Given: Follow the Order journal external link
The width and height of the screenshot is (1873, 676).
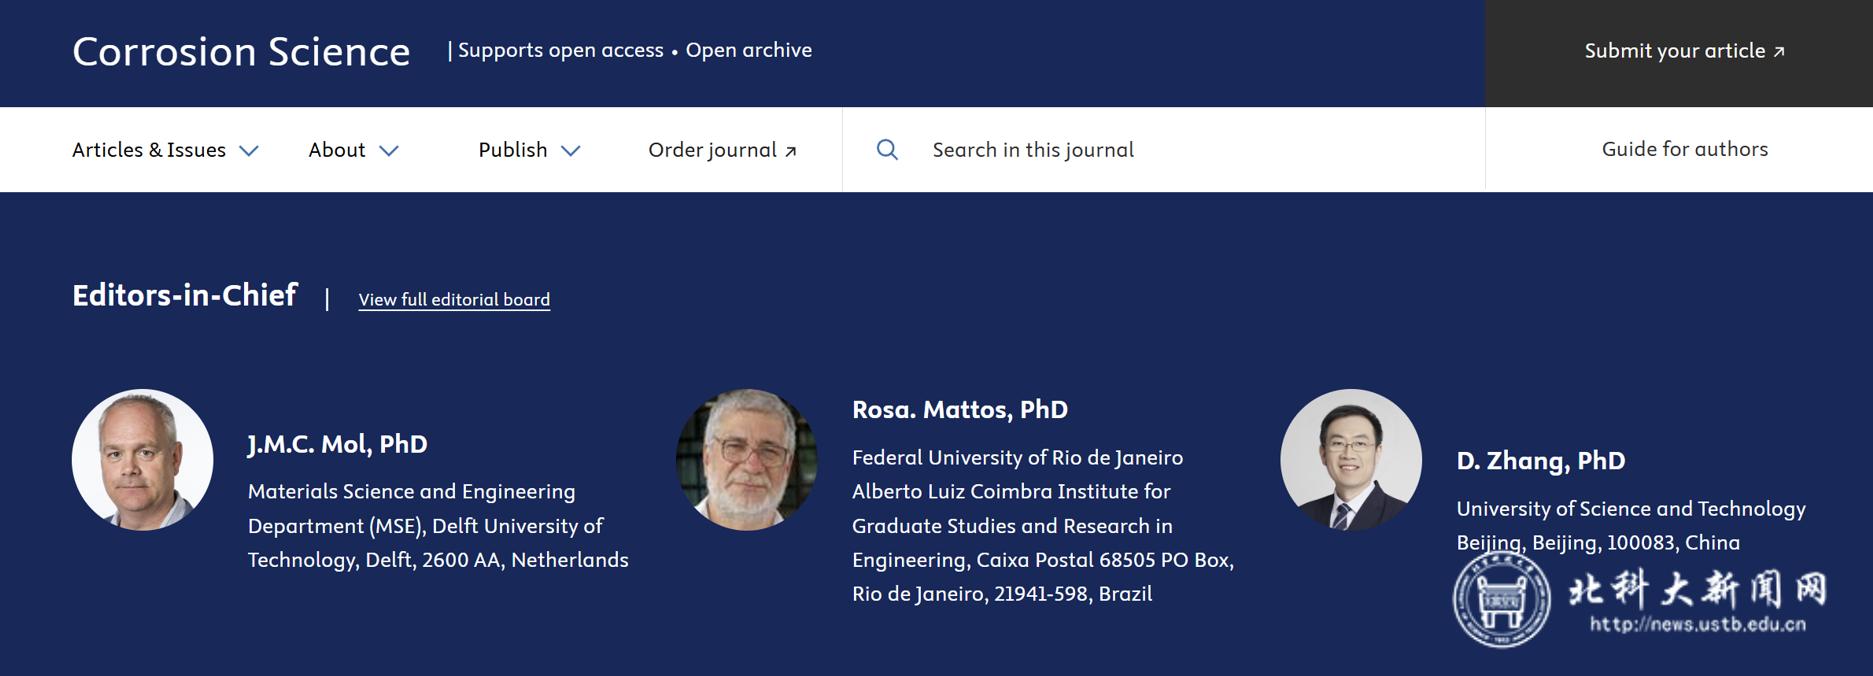Looking at the screenshot, I should point(722,150).
